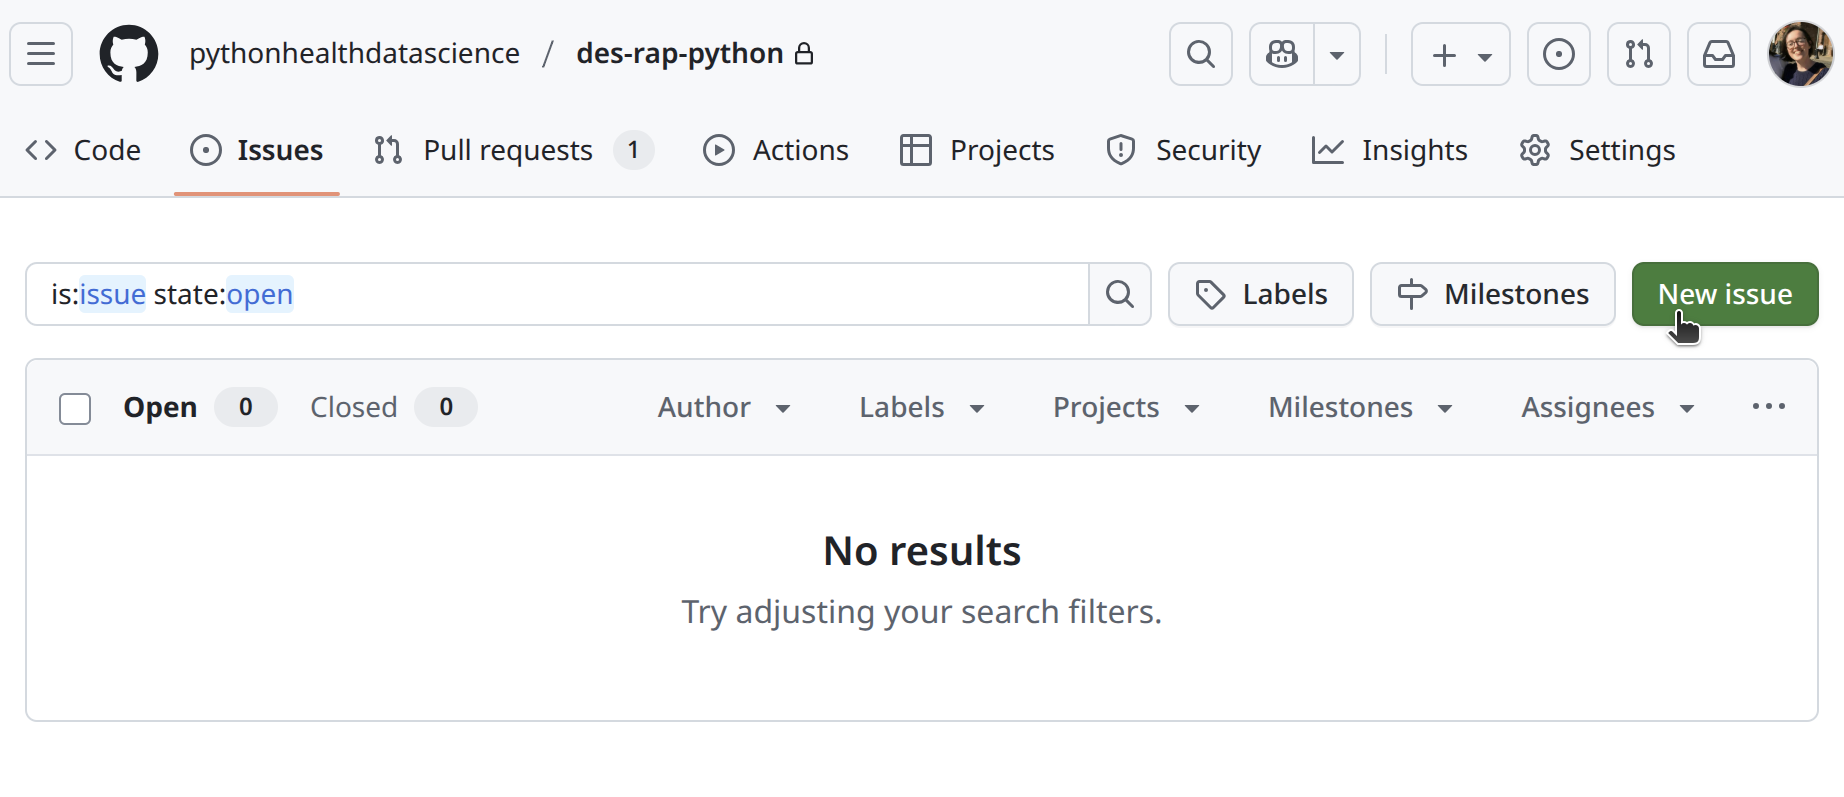Open the header search icon
The width and height of the screenshot is (1844, 797).
click(1201, 54)
